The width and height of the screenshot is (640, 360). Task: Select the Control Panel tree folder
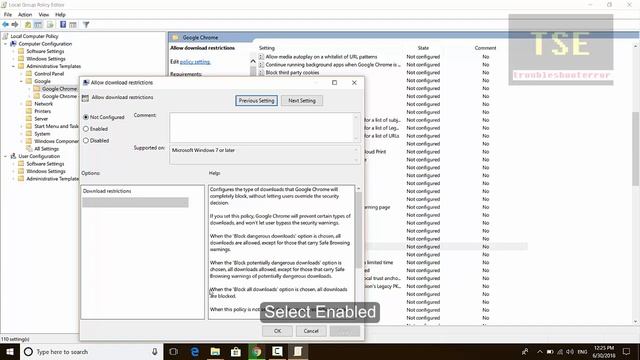pos(49,73)
